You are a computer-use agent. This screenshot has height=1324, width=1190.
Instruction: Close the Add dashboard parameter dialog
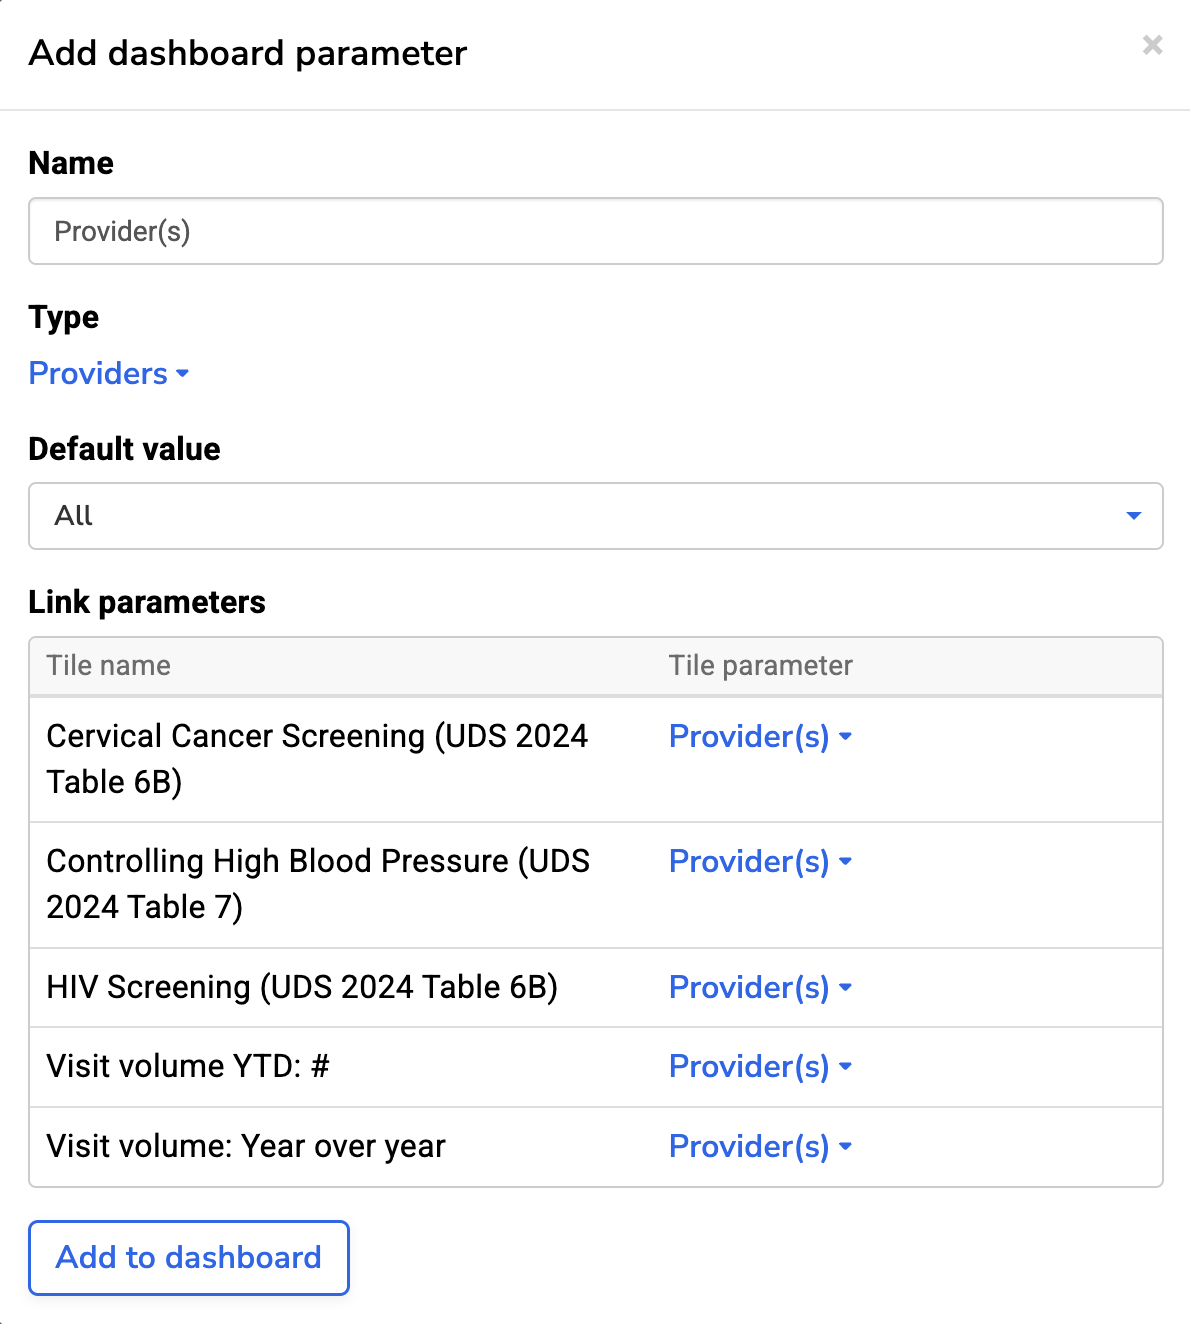coord(1152,45)
